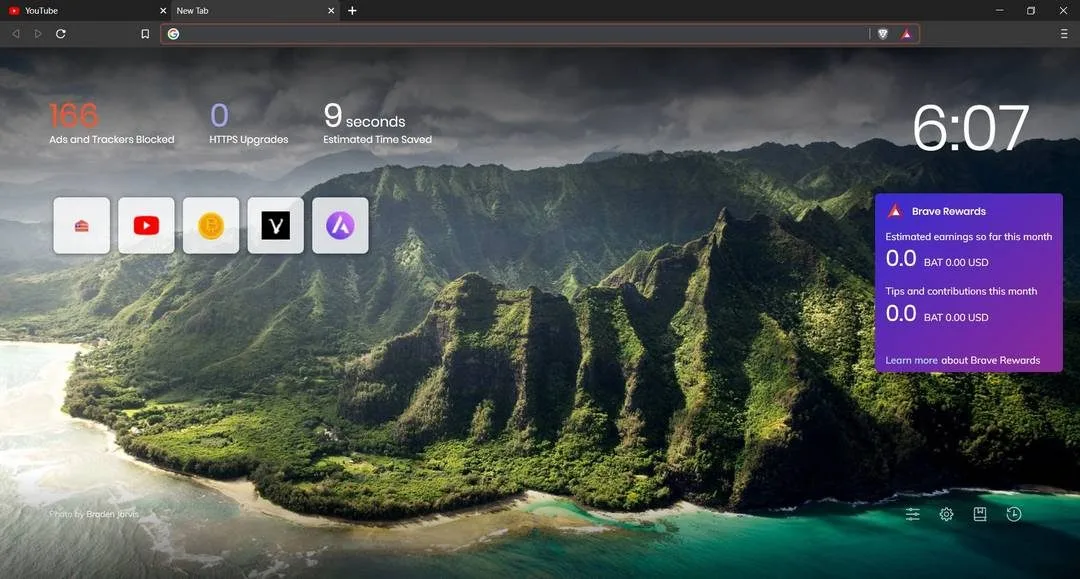Click the 6:07 clock widget
The image size is (1080, 579).
pyautogui.click(x=970, y=128)
